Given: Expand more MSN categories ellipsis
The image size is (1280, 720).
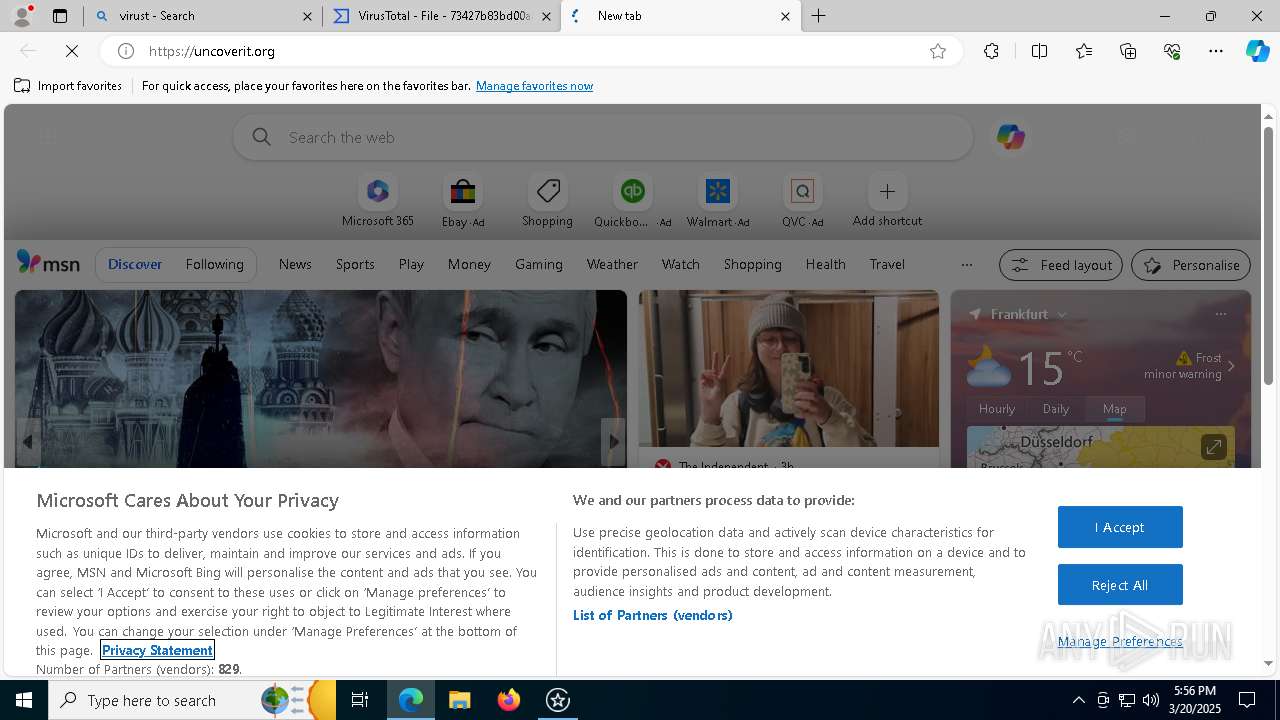Looking at the screenshot, I should click(x=966, y=265).
